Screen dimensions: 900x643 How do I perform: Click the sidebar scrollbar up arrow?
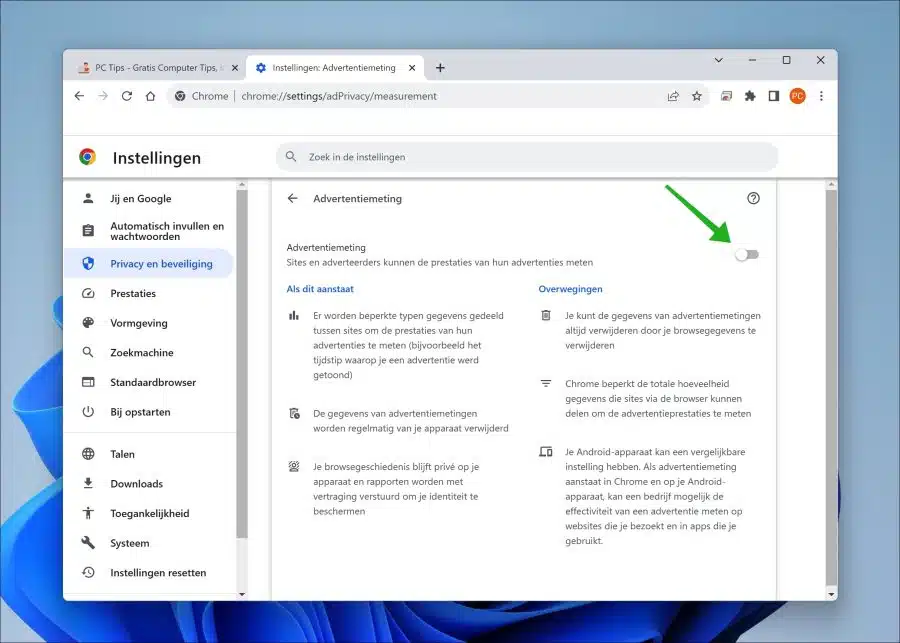tap(242, 185)
